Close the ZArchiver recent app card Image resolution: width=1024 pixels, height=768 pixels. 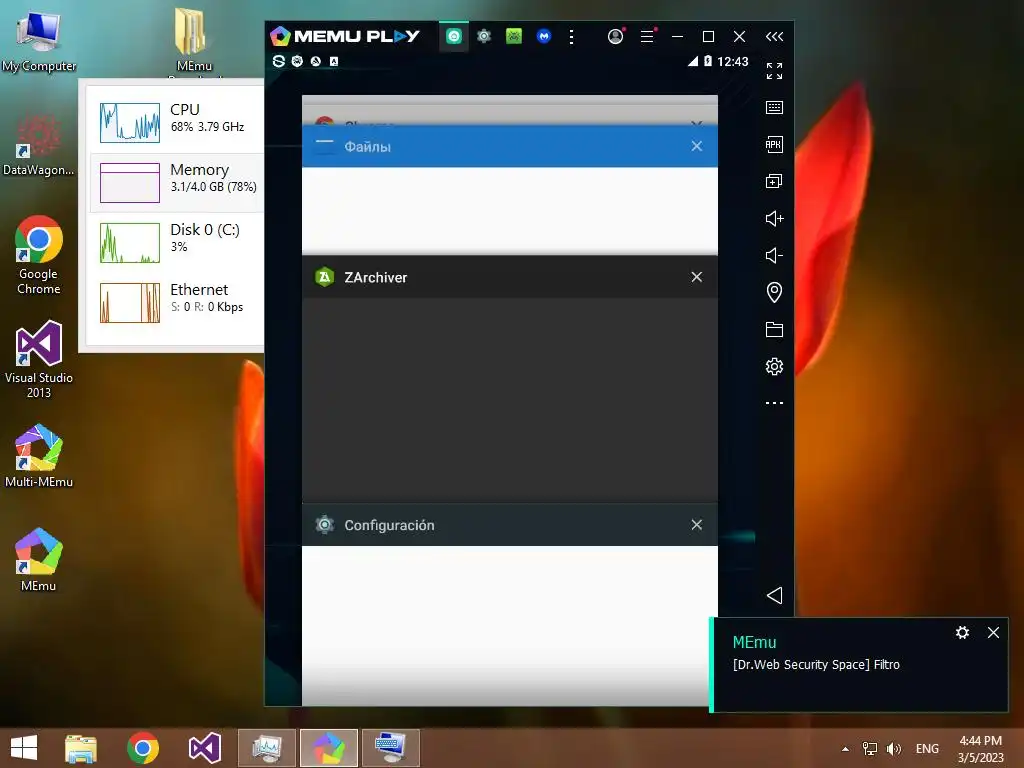point(697,277)
